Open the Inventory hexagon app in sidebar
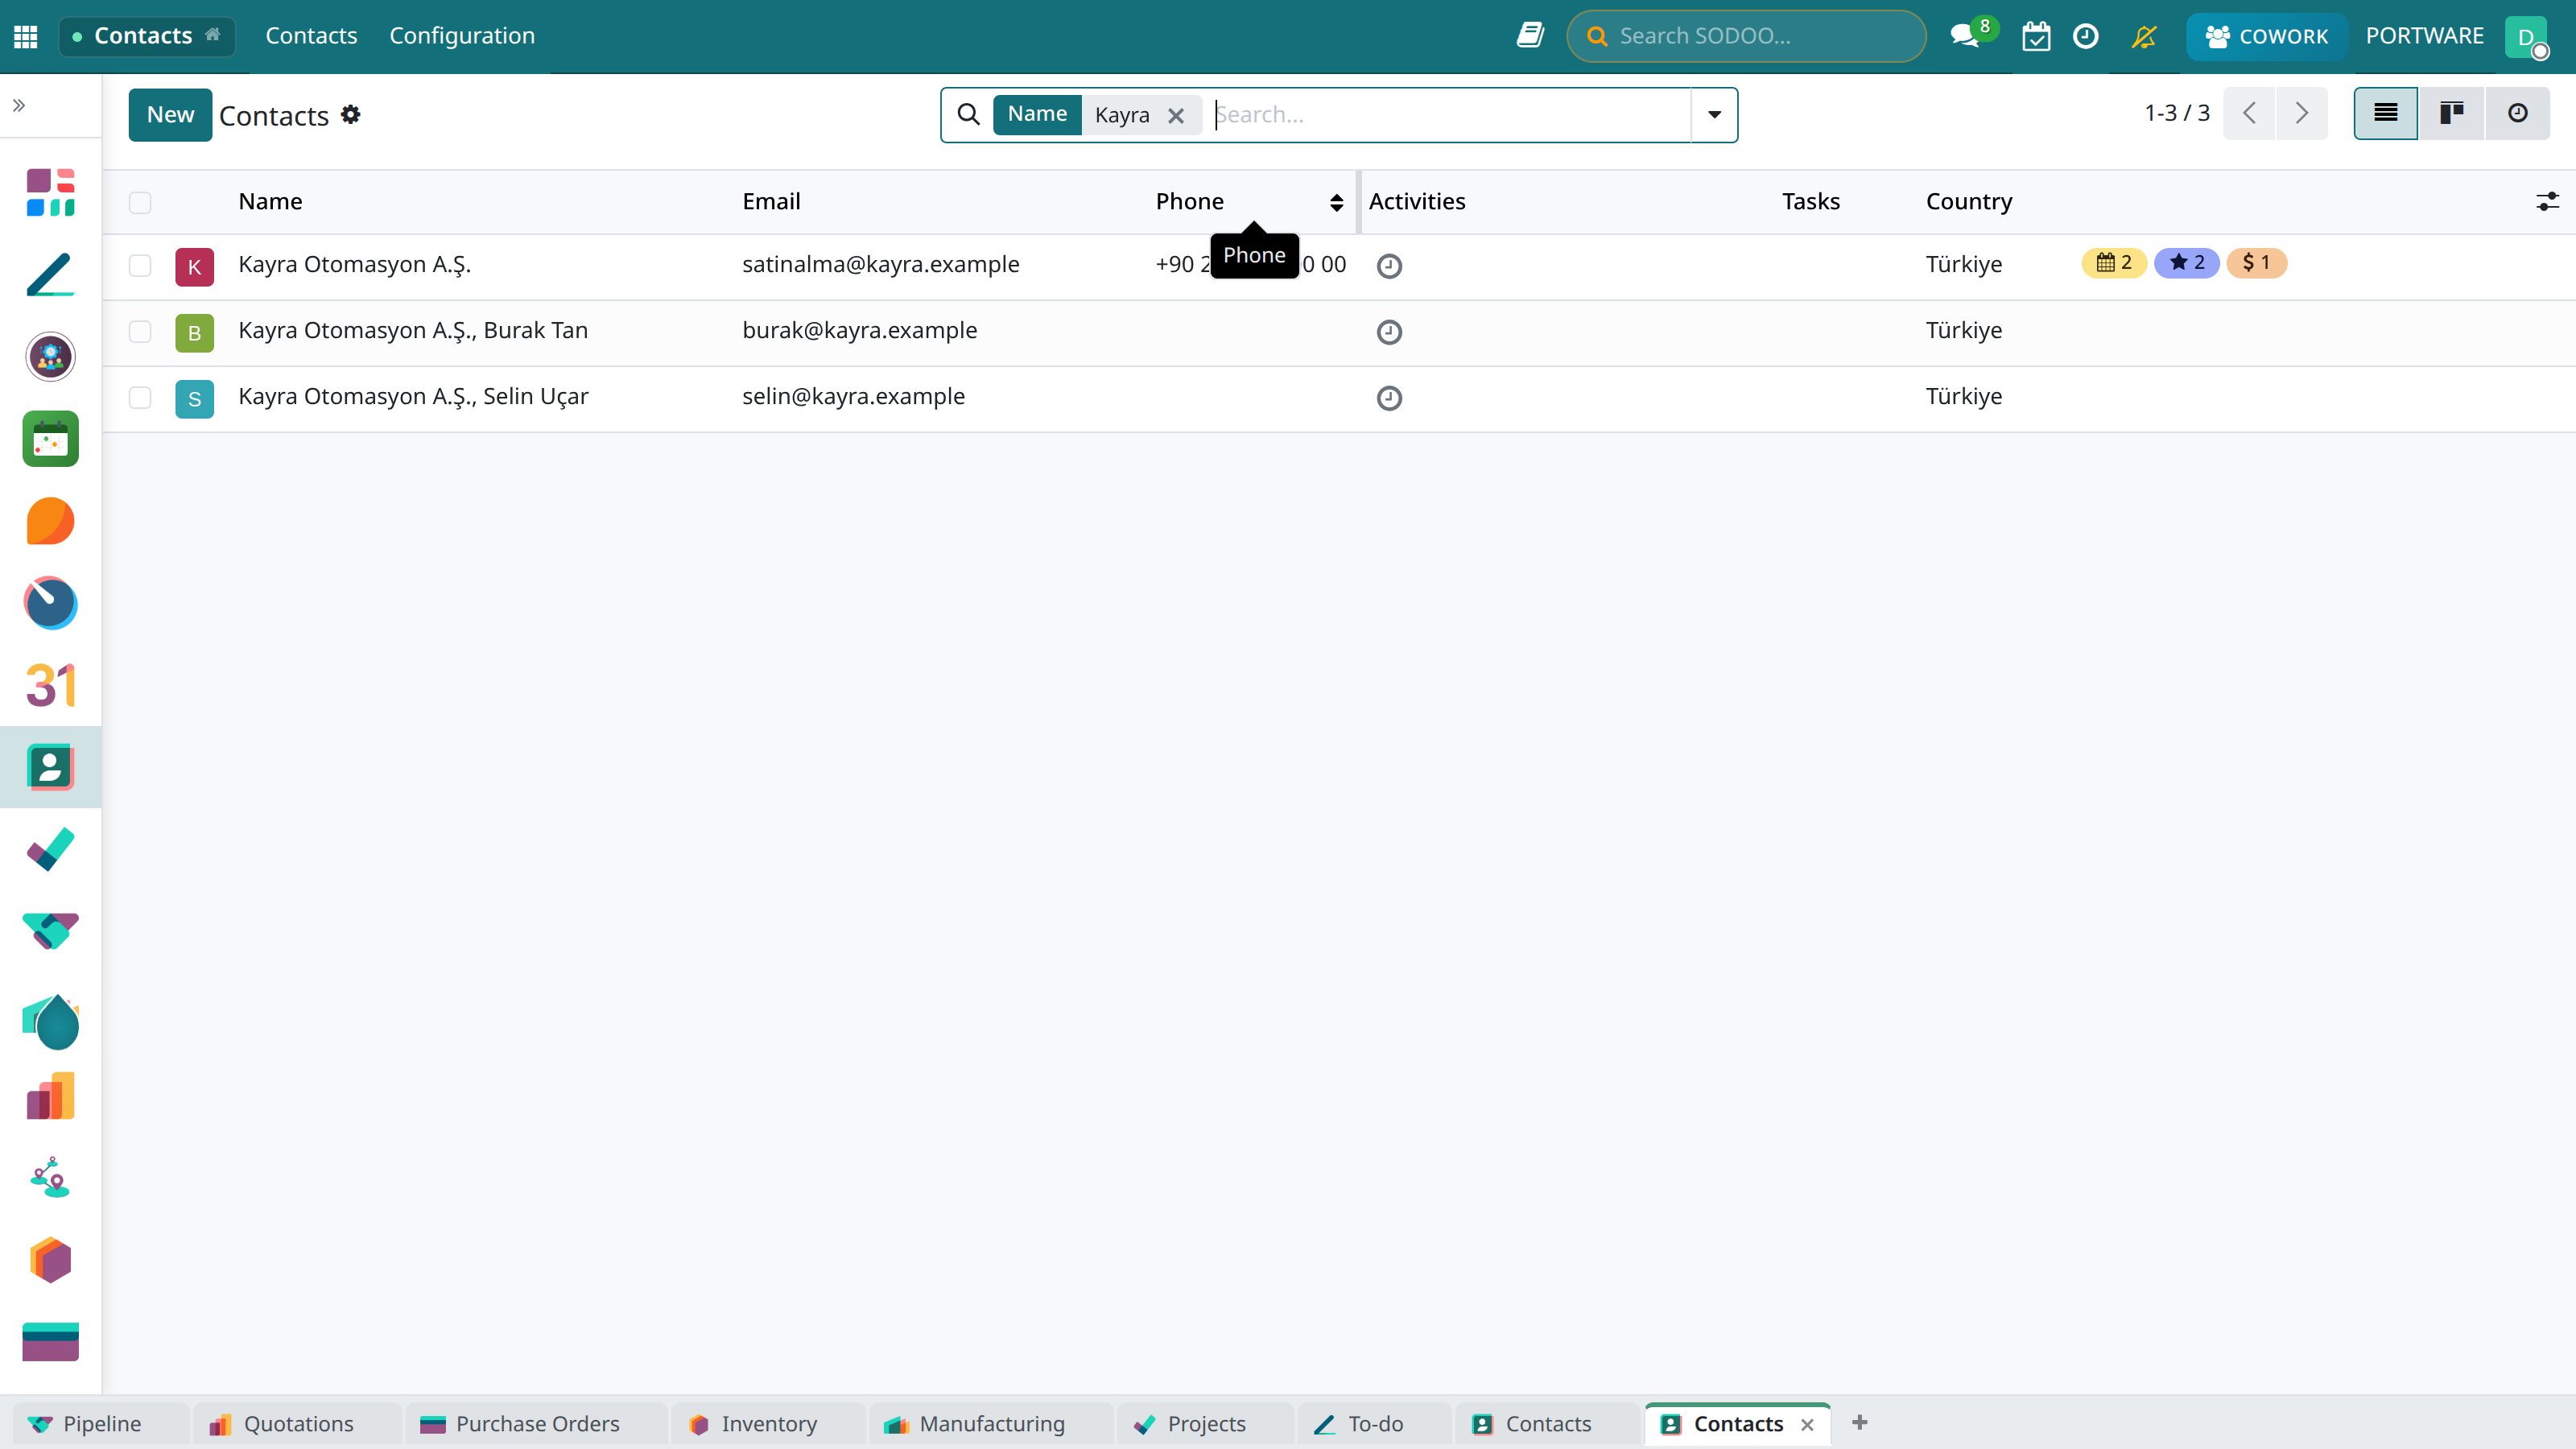Viewport: 2576px width, 1449px height. tap(50, 1260)
